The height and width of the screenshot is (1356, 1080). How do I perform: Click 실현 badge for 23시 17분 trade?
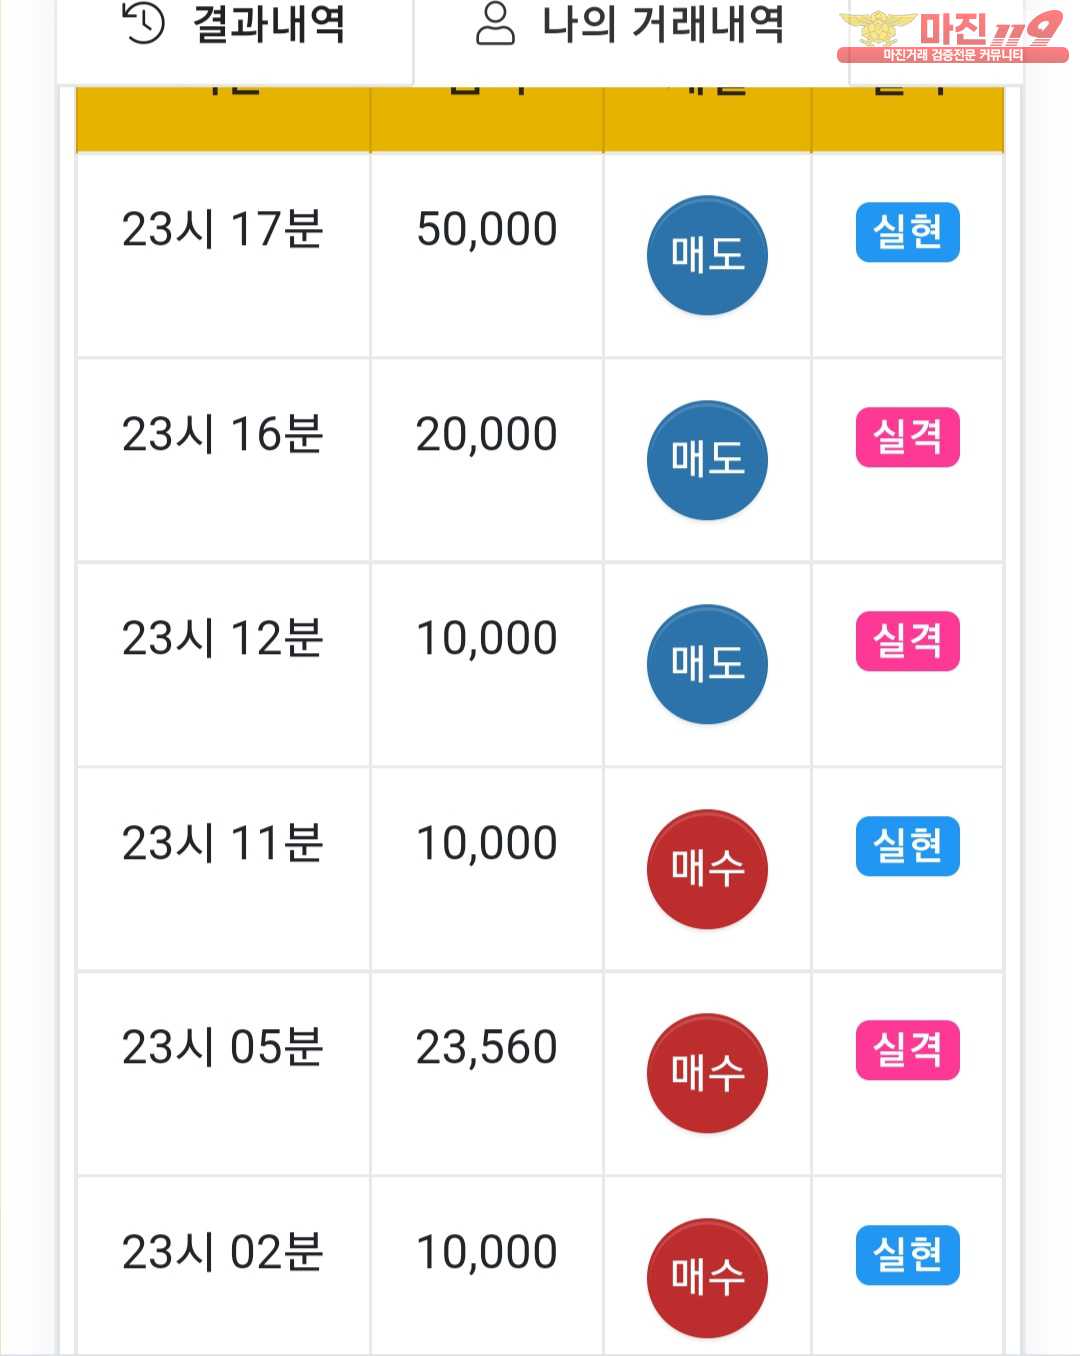coord(907,232)
